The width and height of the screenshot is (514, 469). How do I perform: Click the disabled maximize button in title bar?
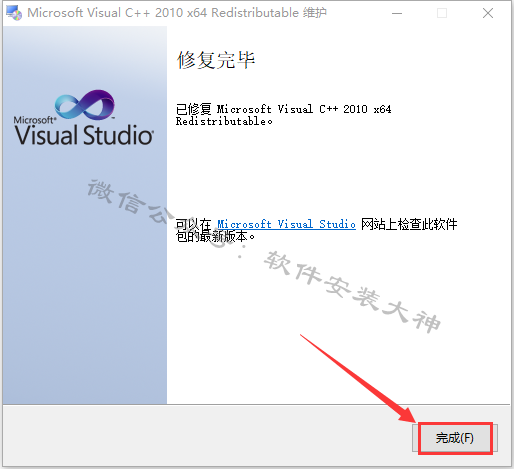pos(442,13)
